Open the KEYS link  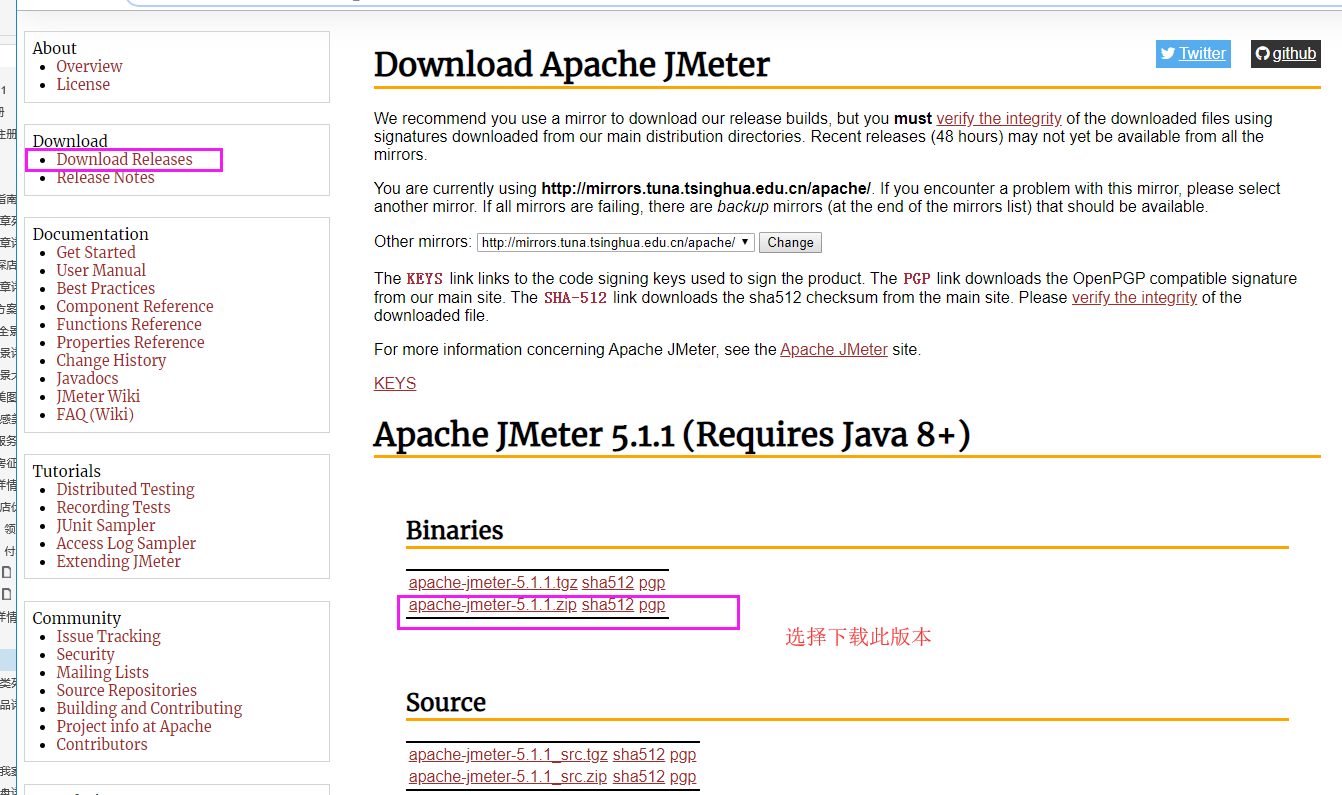point(395,383)
